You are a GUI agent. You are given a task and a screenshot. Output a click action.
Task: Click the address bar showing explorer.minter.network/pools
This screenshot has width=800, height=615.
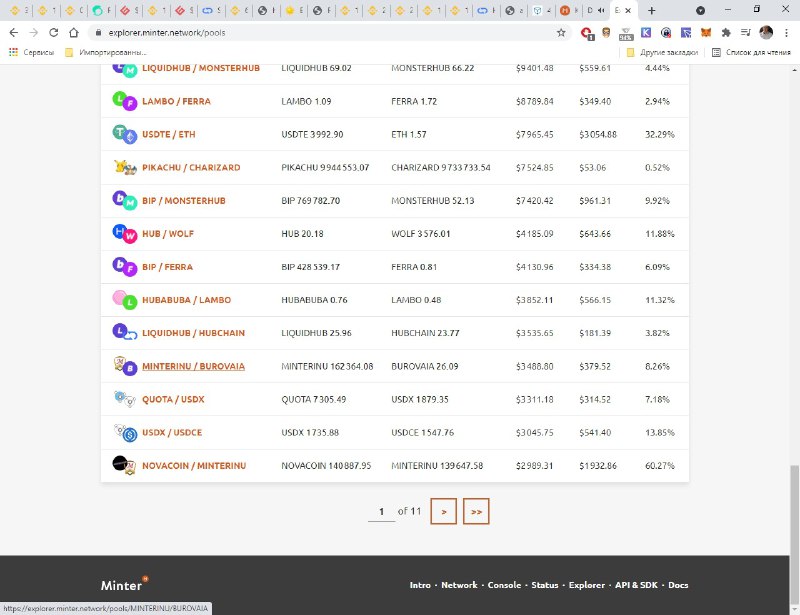pos(300,32)
